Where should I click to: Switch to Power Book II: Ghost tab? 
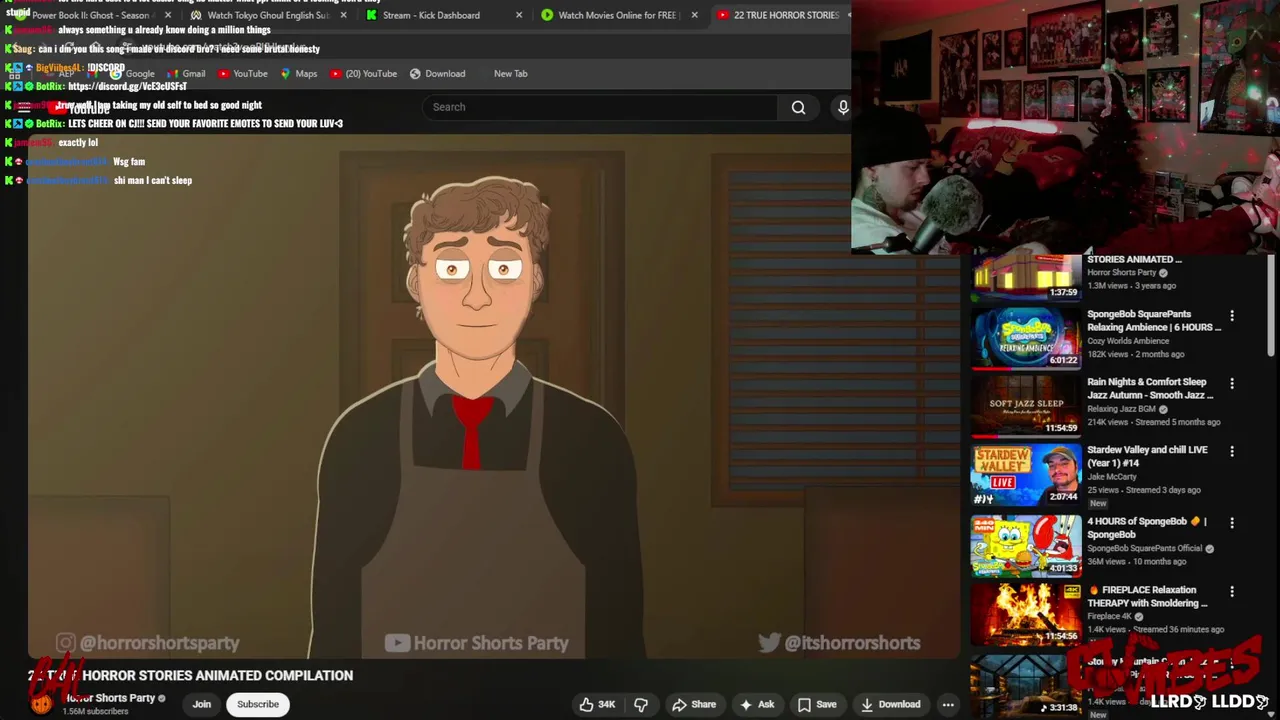90,15
